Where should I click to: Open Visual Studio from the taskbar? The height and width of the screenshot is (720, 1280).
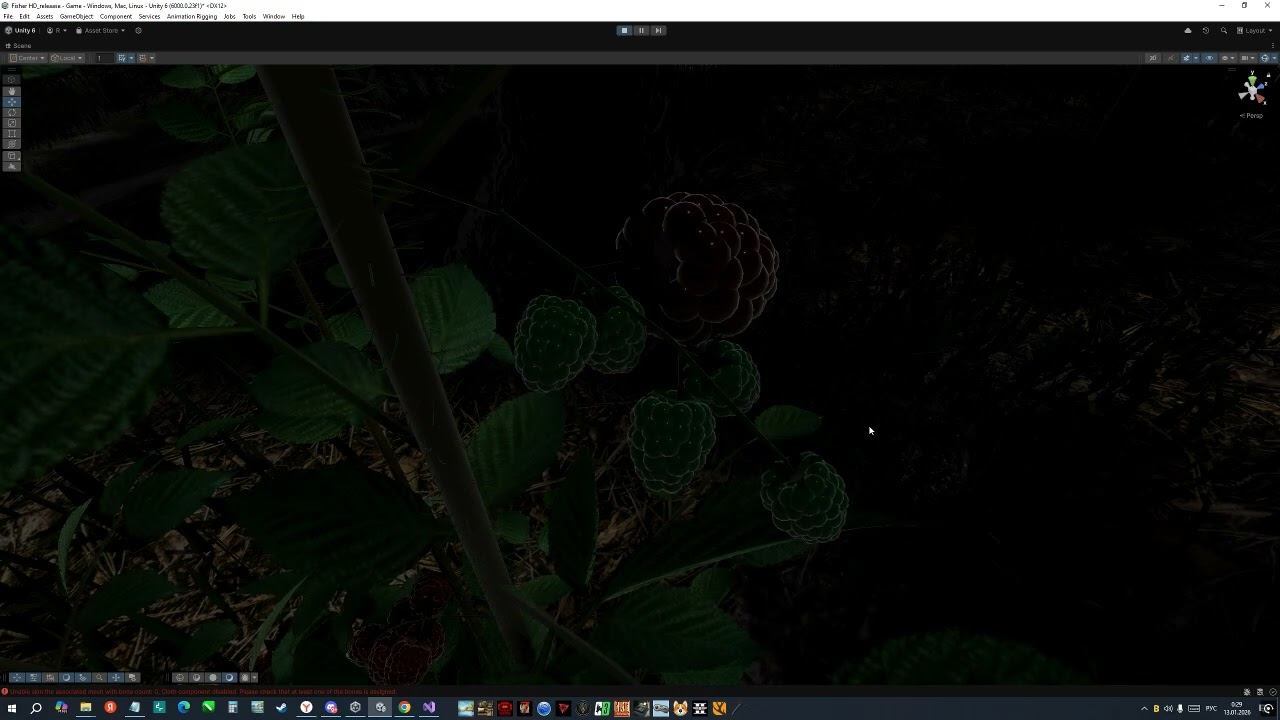point(429,708)
